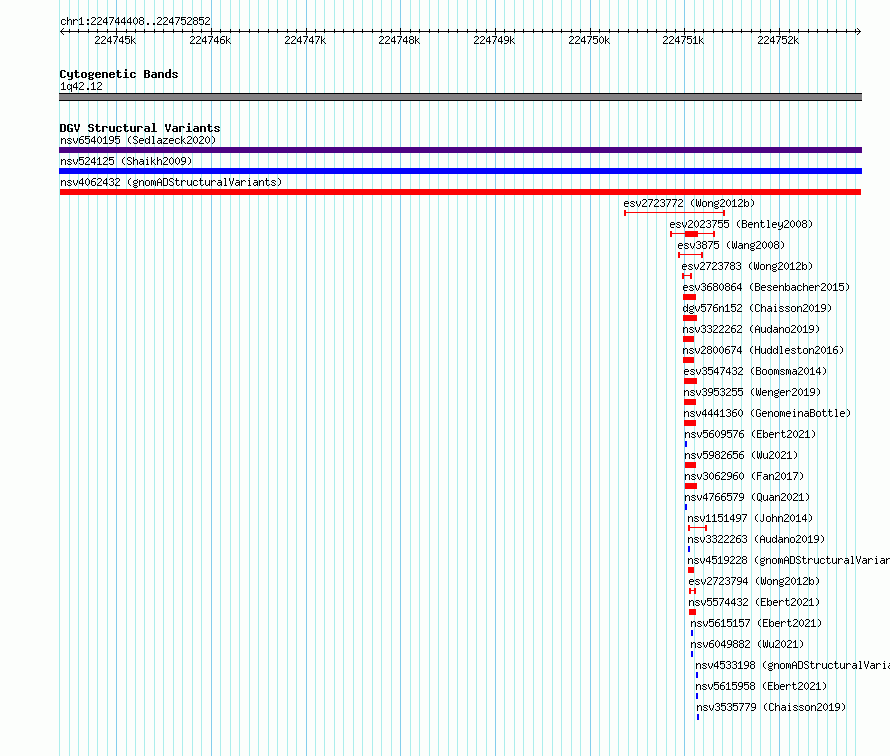The image size is (890, 756).
Task: Select nsv3535779 (Chaisson2019) label
Action: pyautogui.click(x=771, y=707)
